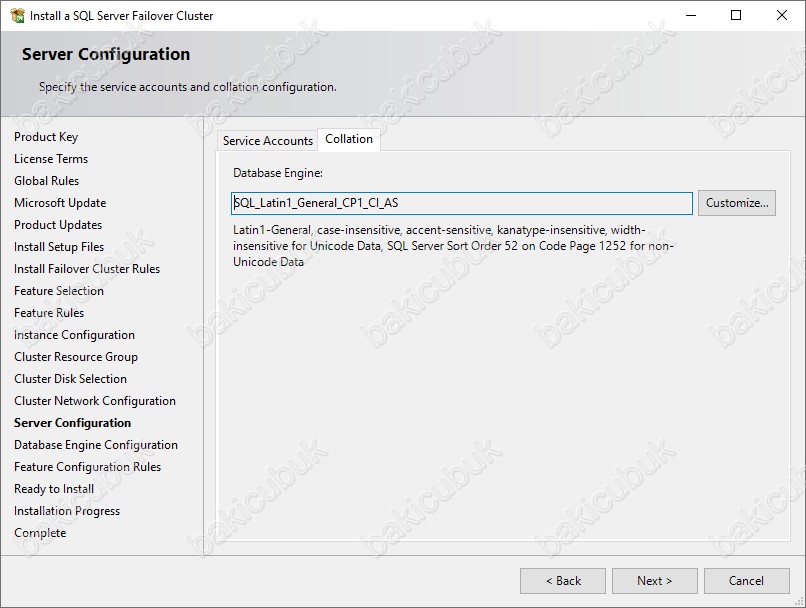Click Install Failover Cluster Rules step

click(87, 269)
